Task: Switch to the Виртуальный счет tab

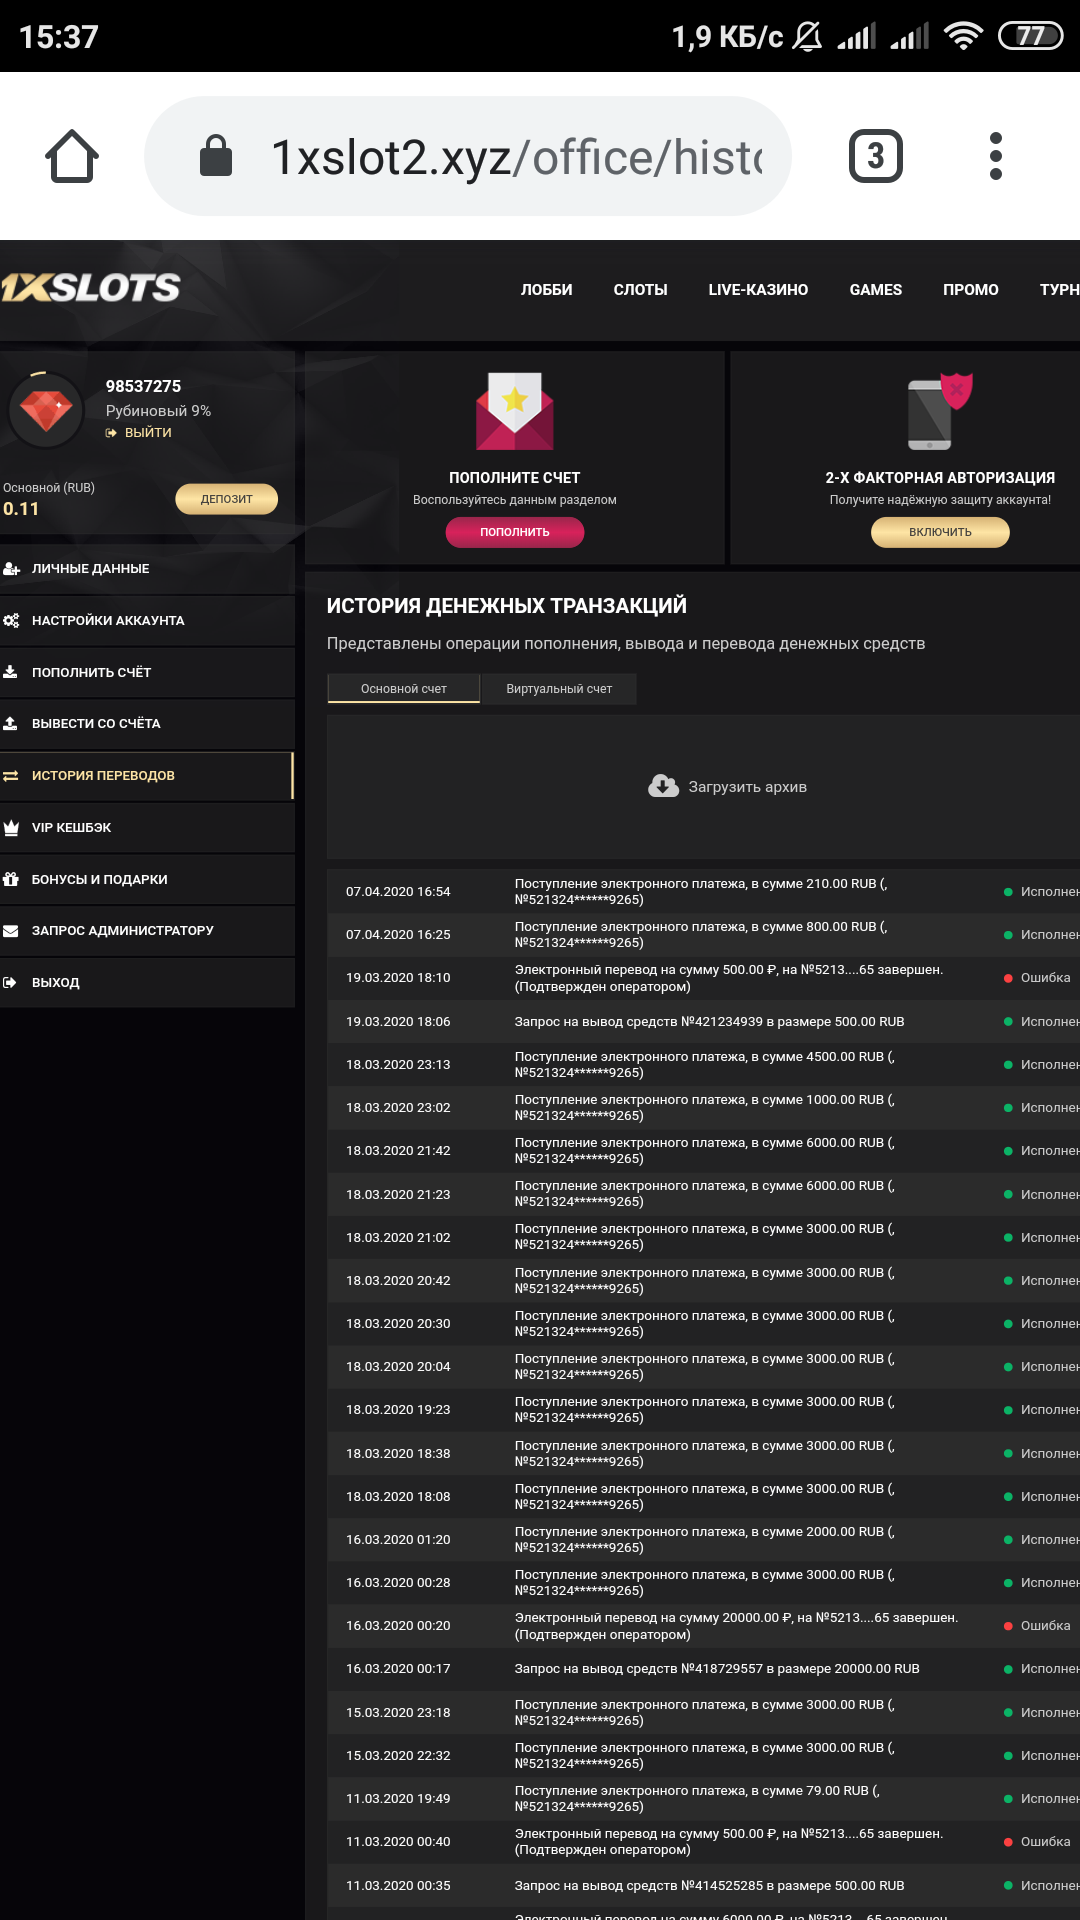Action: pos(558,689)
